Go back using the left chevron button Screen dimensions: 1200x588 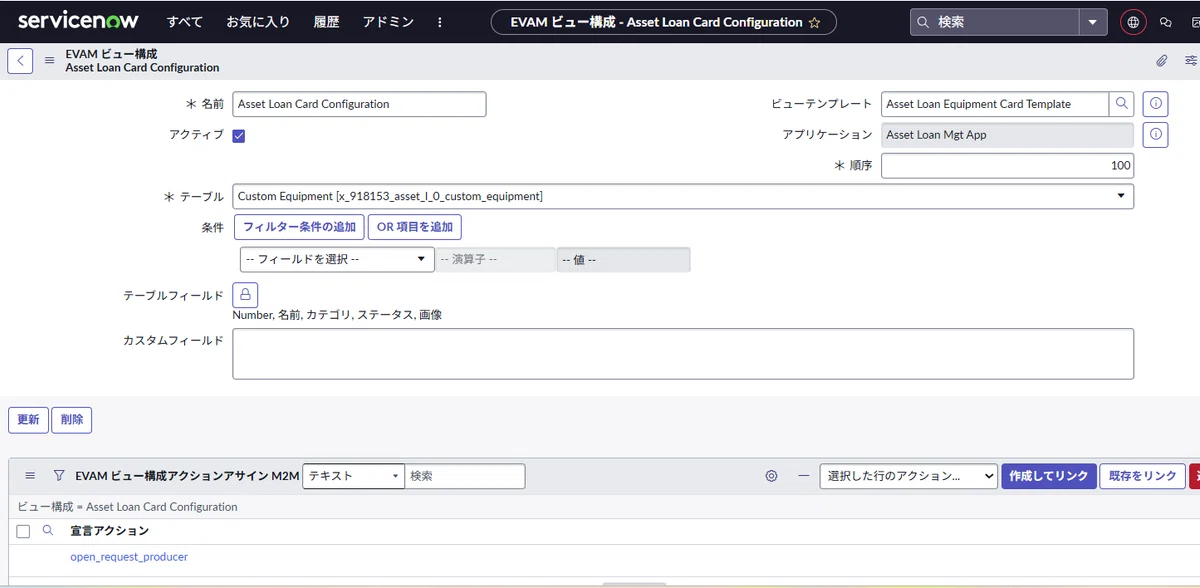click(x=20, y=61)
